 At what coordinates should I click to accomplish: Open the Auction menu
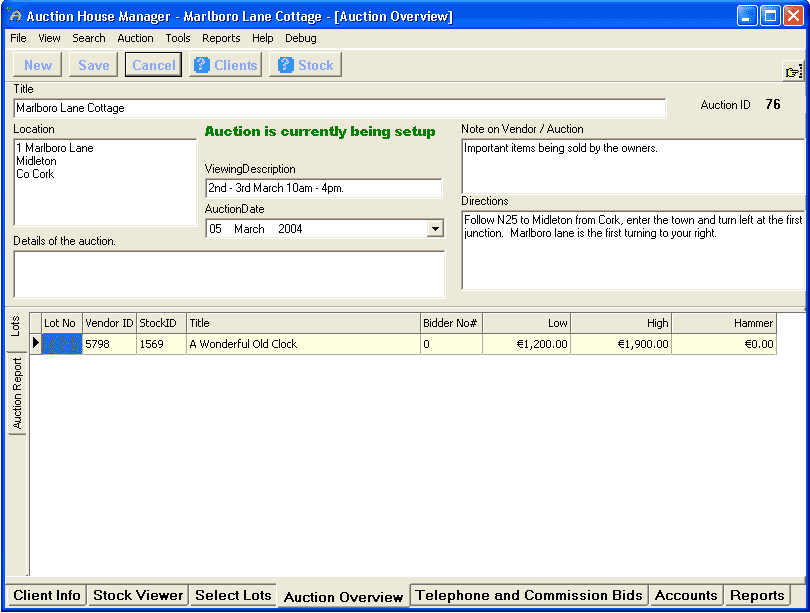[x=135, y=38]
